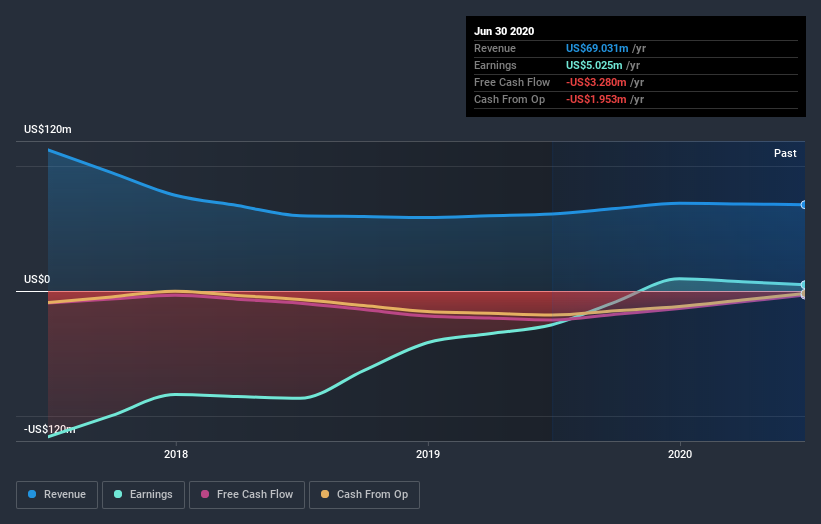Click the -US$1.953m cash from op value
This screenshot has height=524, width=821.
coord(596,99)
